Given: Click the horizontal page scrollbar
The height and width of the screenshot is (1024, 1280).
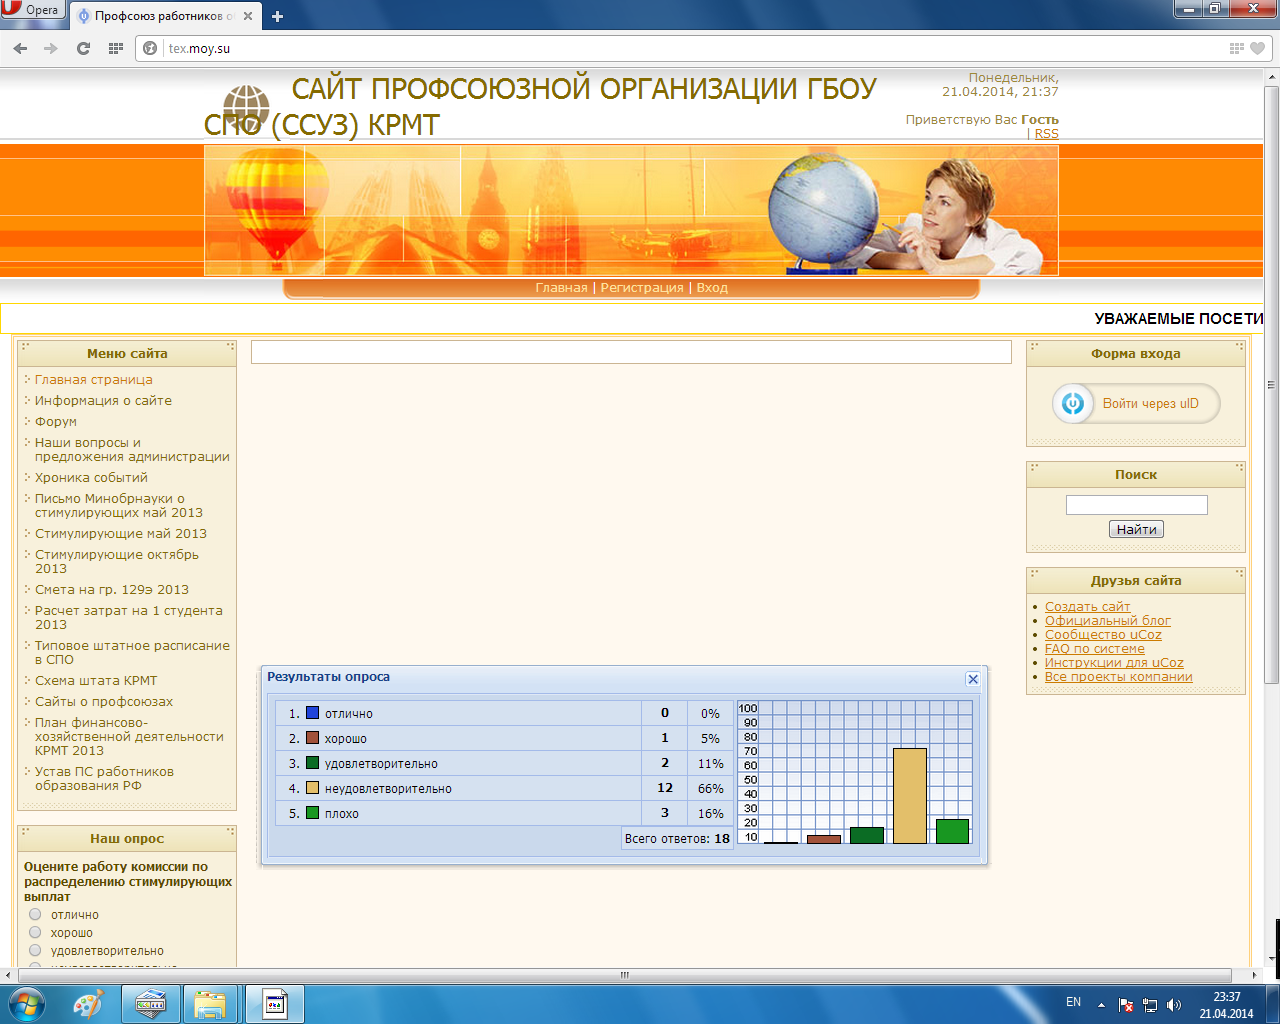Looking at the screenshot, I should (x=624, y=975).
